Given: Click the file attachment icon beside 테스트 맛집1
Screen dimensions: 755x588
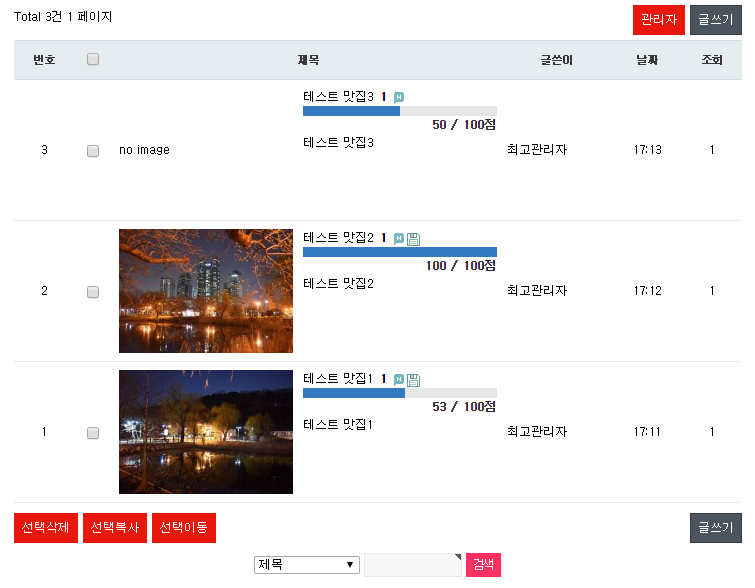Looking at the screenshot, I should pyautogui.click(x=413, y=380).
